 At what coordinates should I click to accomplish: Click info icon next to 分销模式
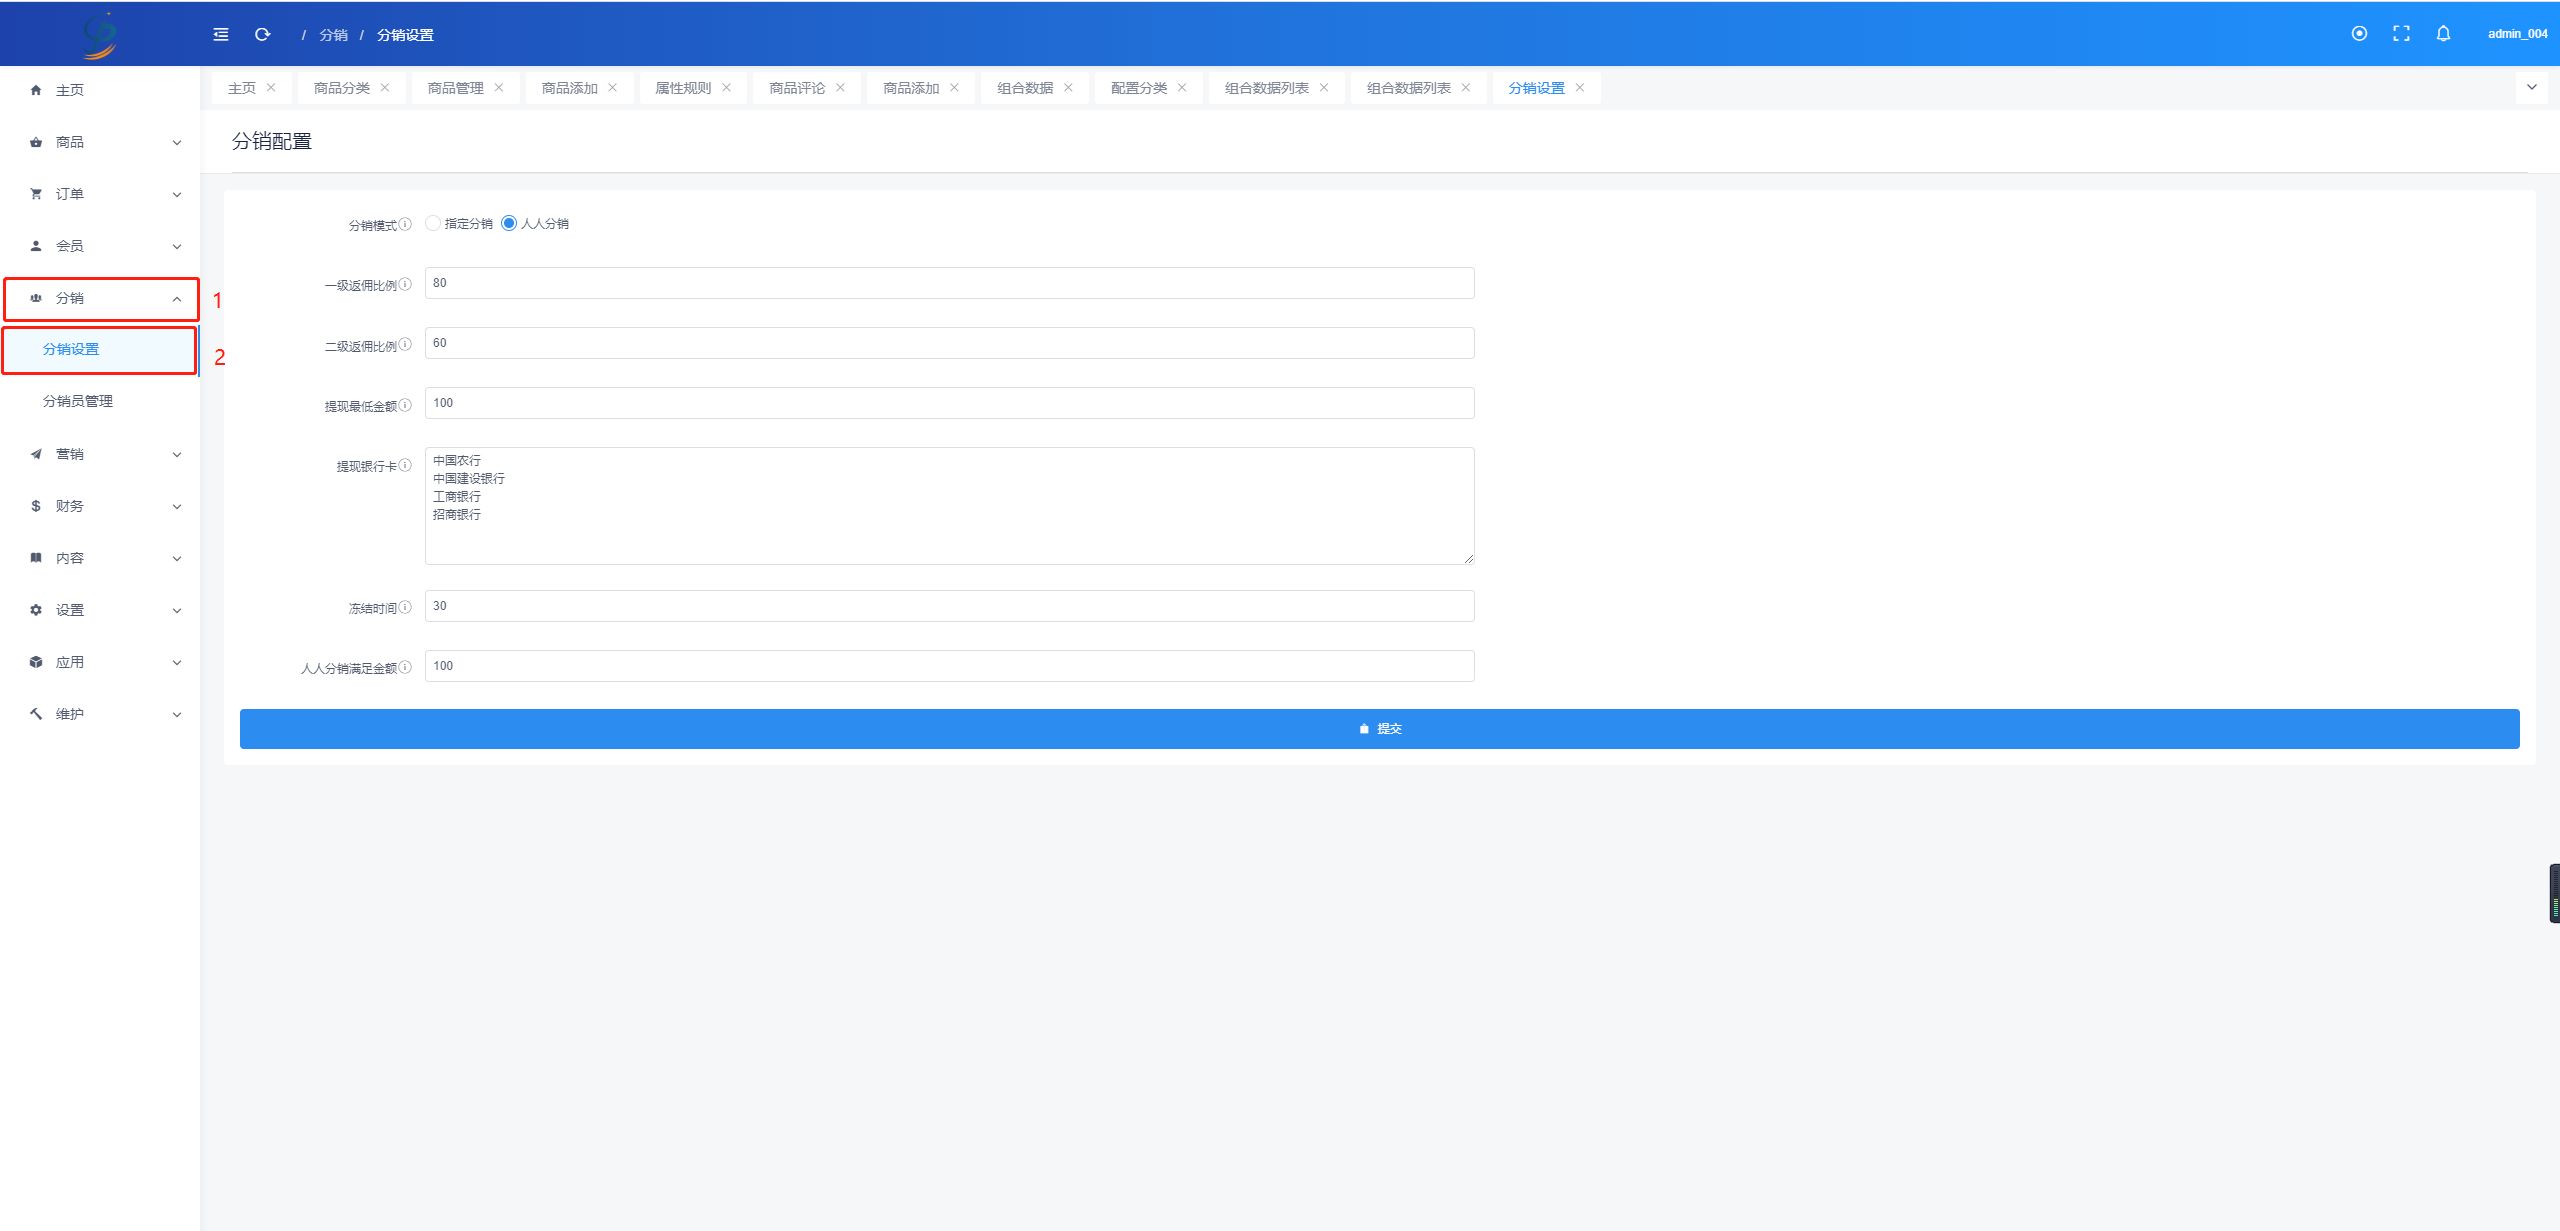(405, 224)
